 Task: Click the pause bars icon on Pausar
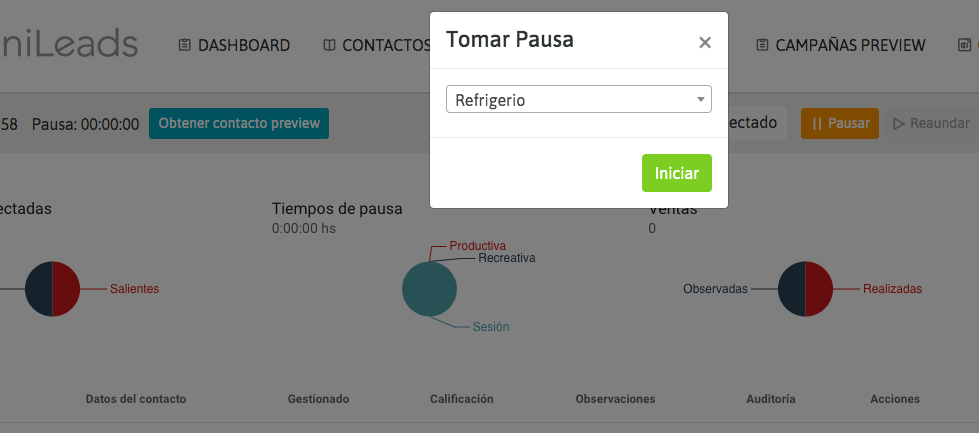point(817,124)
